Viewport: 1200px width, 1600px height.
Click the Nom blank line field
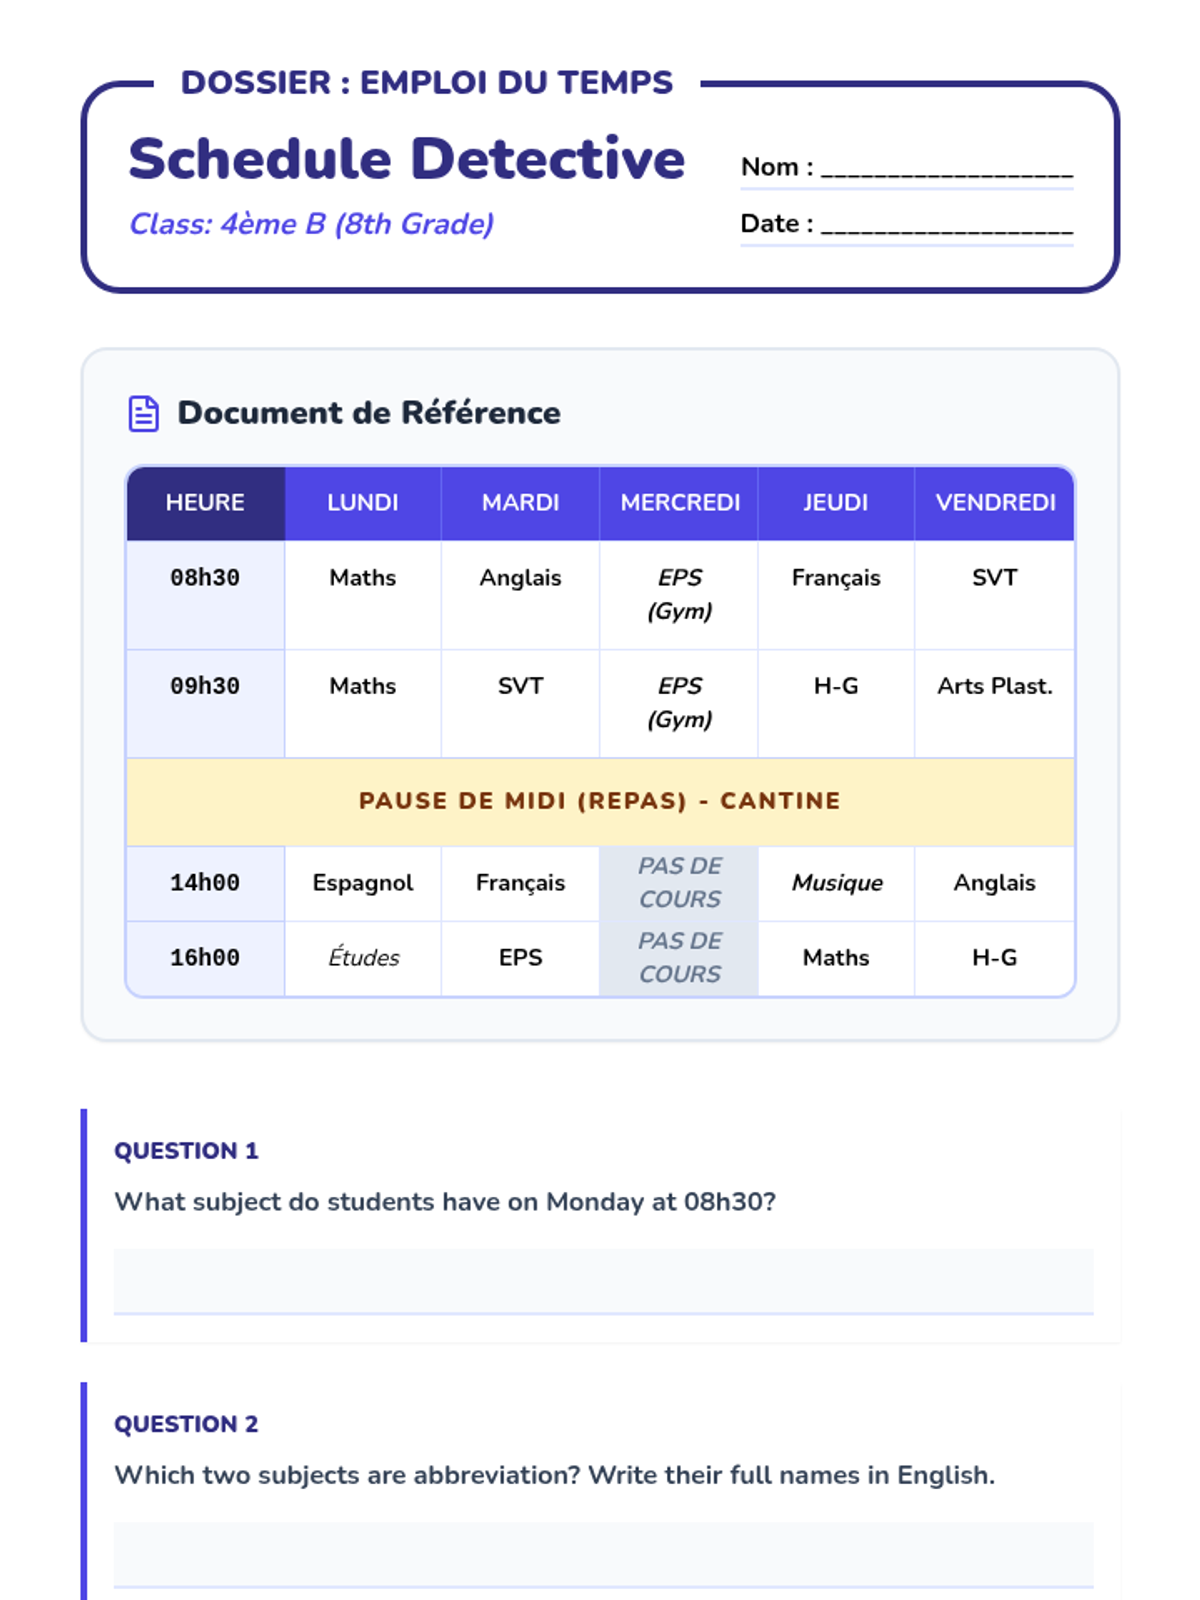[x=946, y=168]
